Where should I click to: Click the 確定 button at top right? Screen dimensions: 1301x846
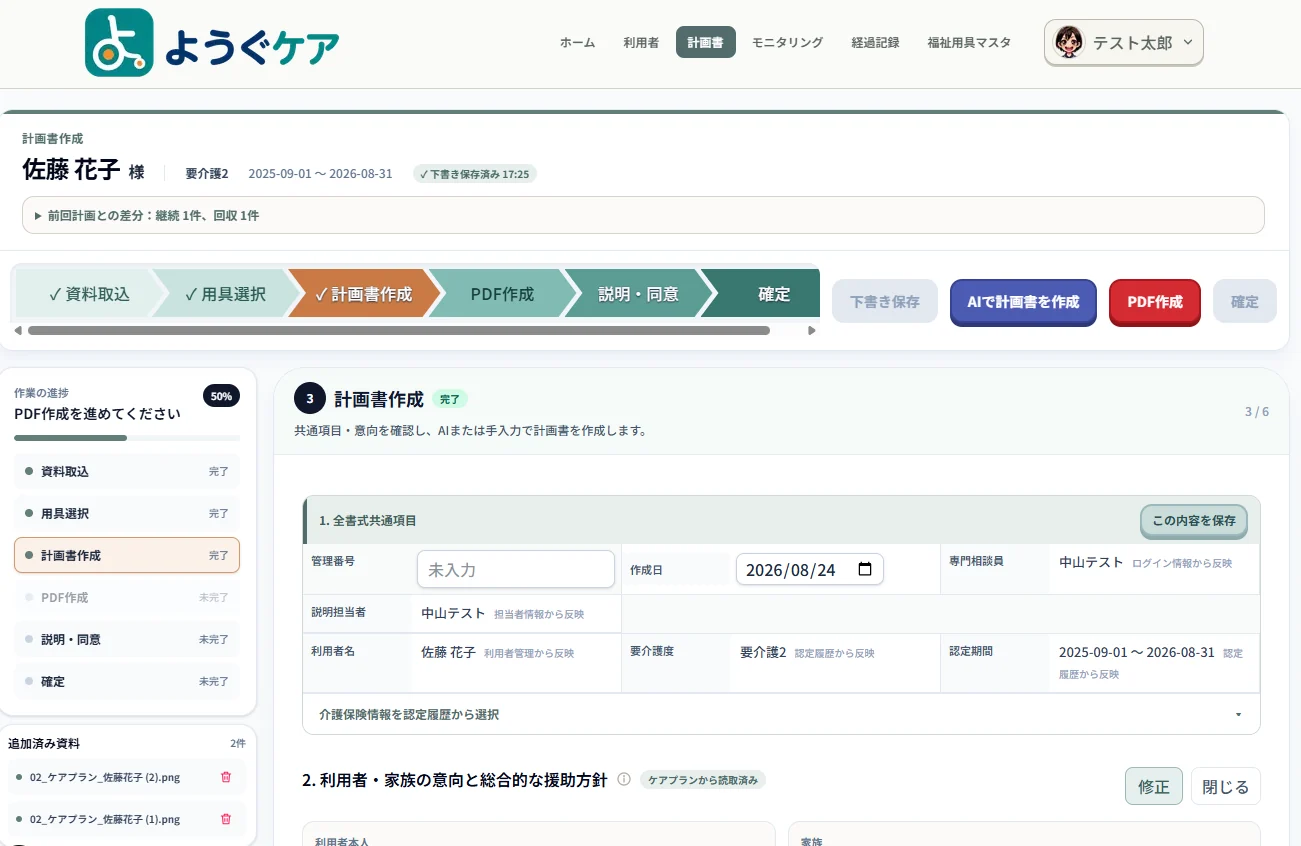pyautogui.click(x=1245, y=302)
